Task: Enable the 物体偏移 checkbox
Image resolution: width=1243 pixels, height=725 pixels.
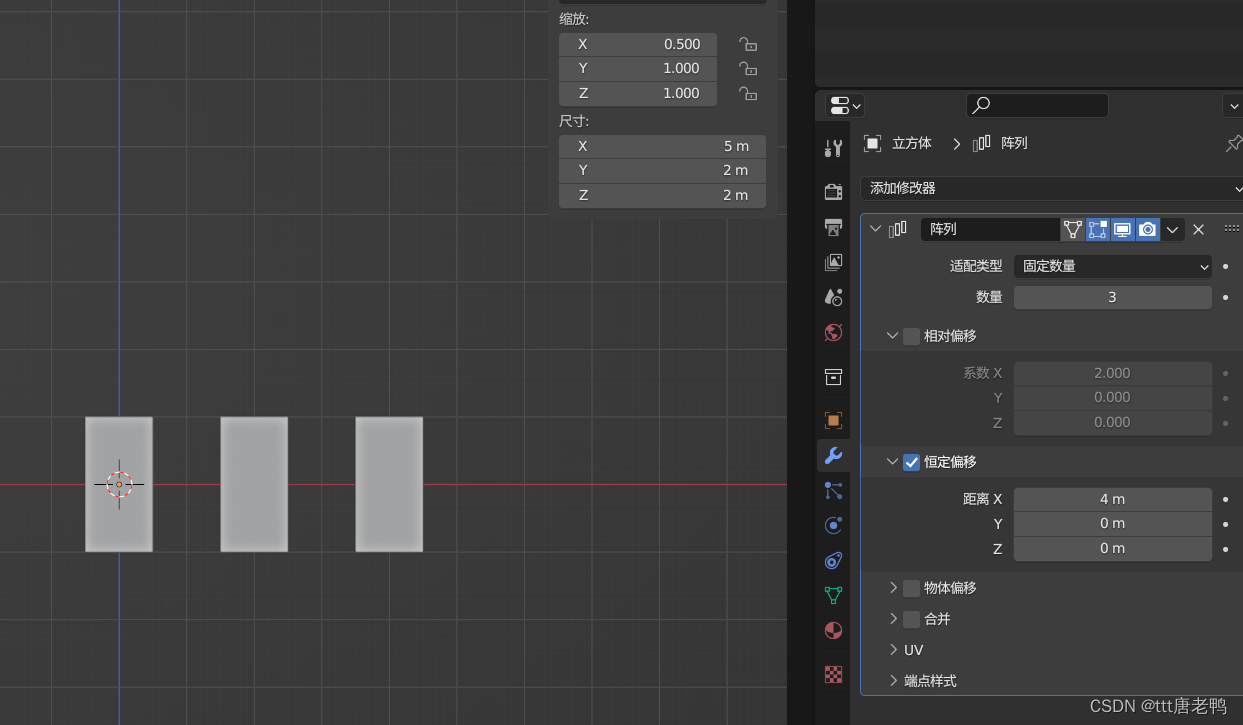Action: coord(911,588)
